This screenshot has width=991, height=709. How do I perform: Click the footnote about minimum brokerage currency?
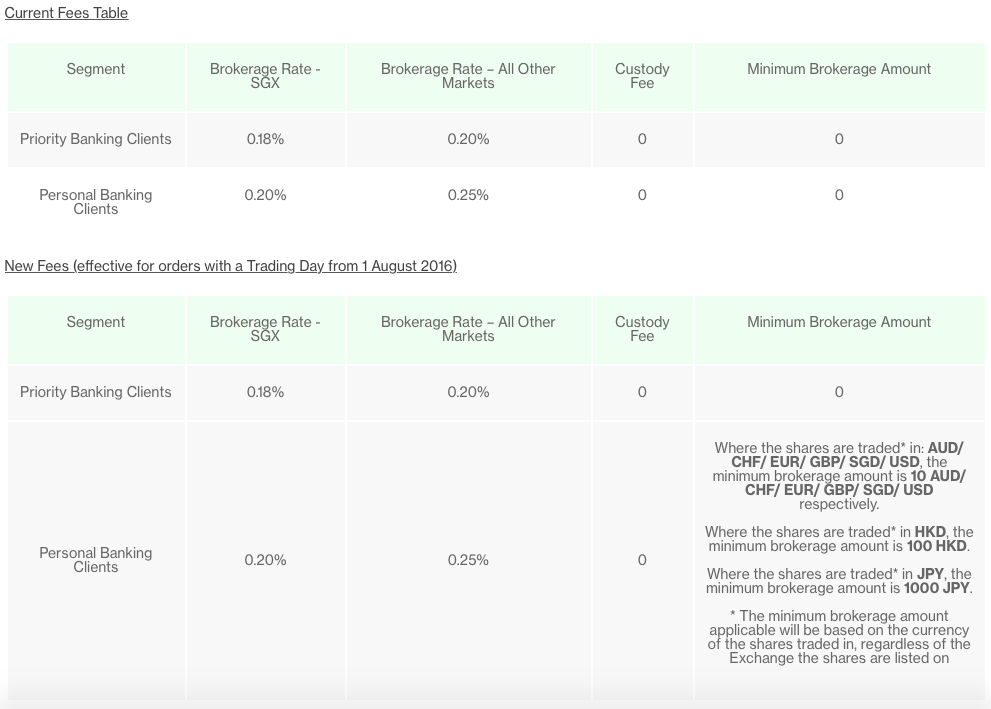839,637
